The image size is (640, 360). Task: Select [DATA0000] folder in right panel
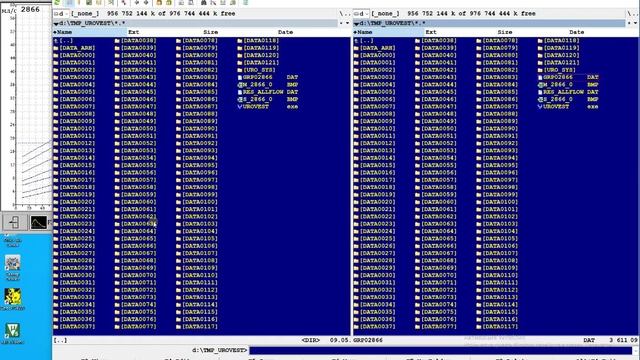[x=375, y=55]
